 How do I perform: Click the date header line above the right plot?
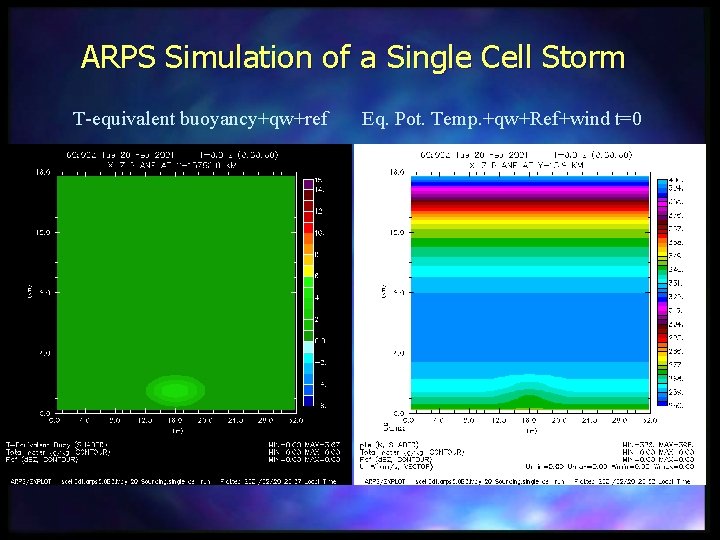point(526,155)
